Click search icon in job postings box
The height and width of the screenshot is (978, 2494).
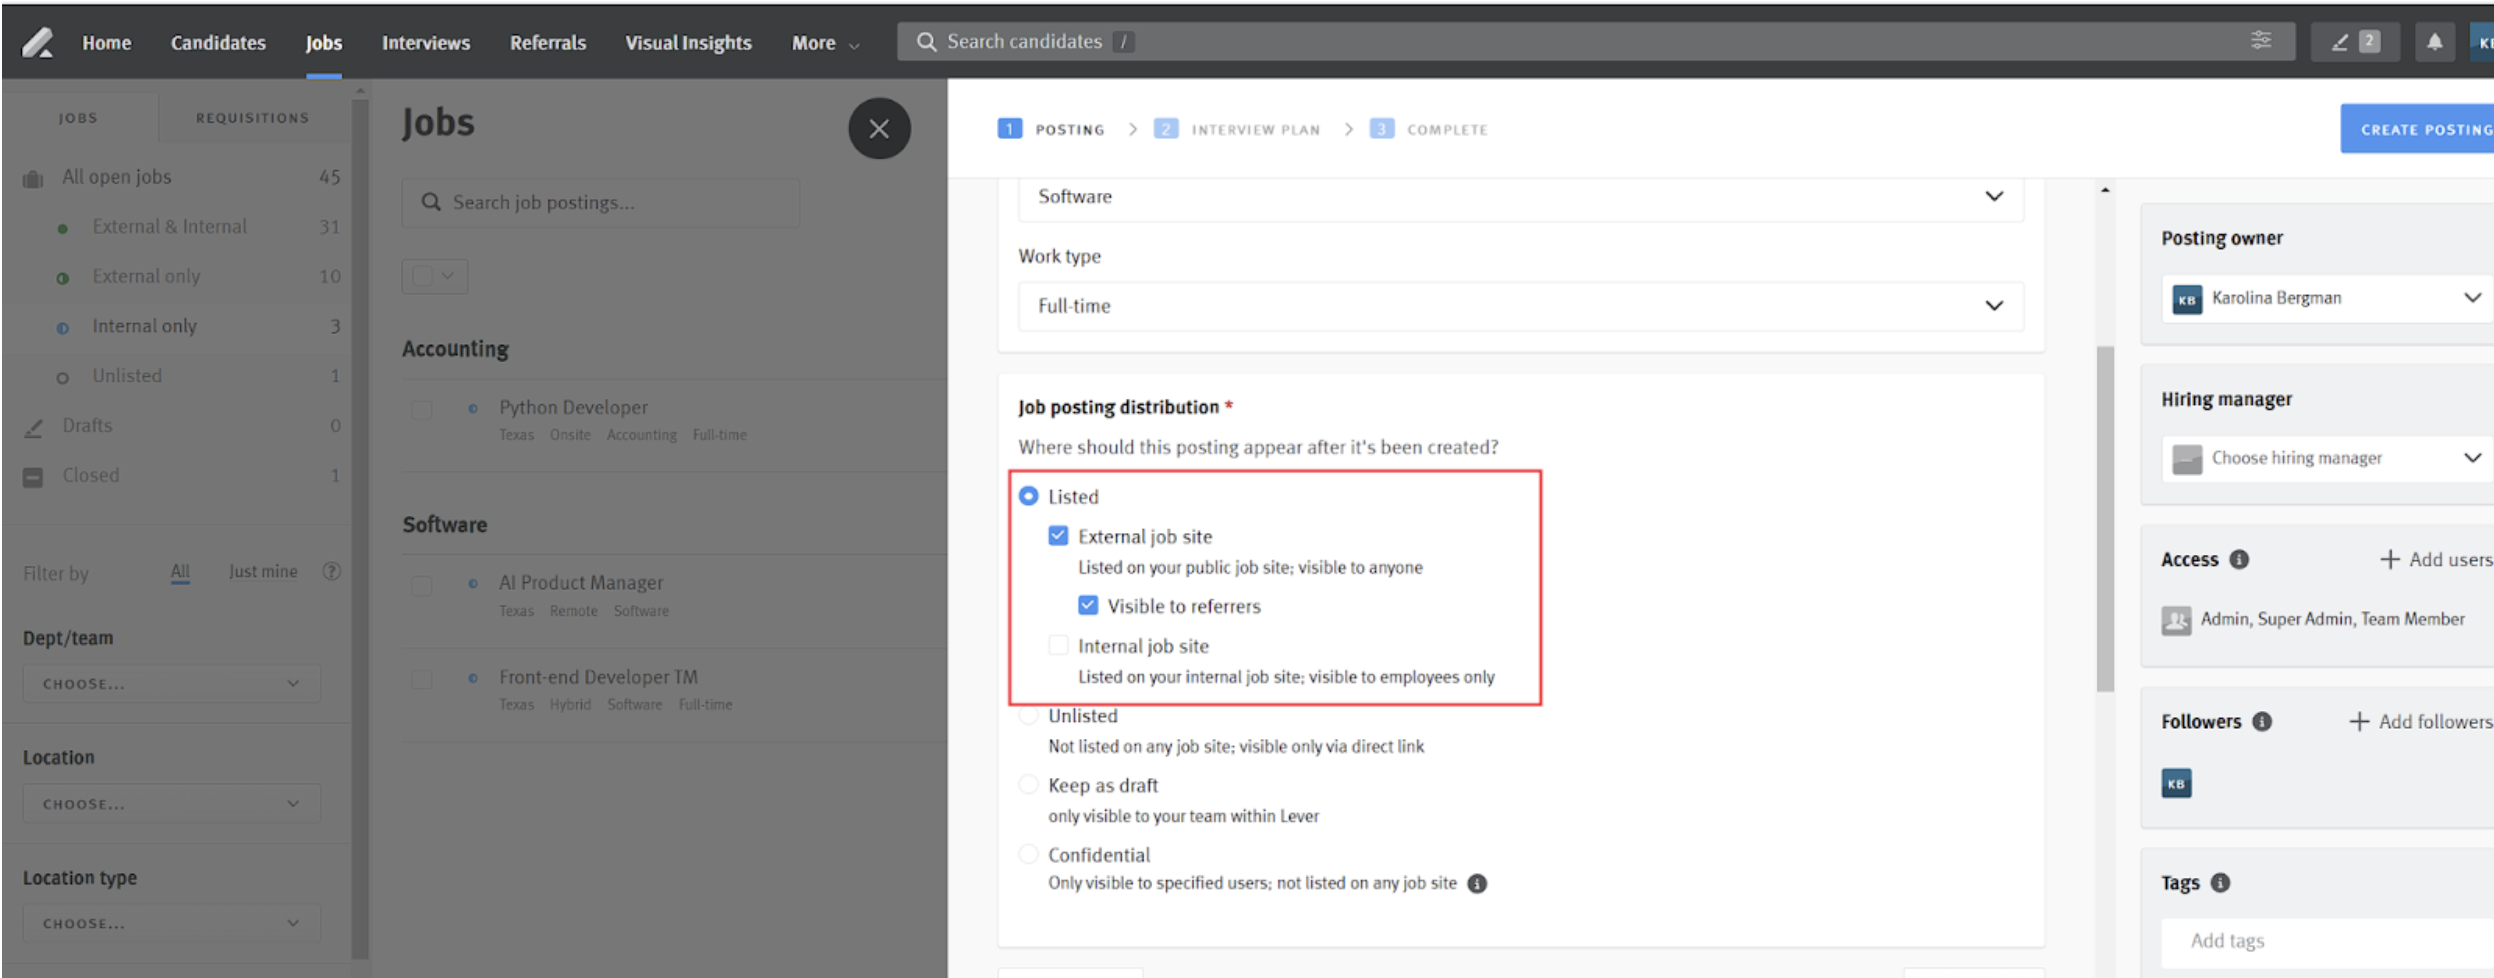[x=431, y=202]
